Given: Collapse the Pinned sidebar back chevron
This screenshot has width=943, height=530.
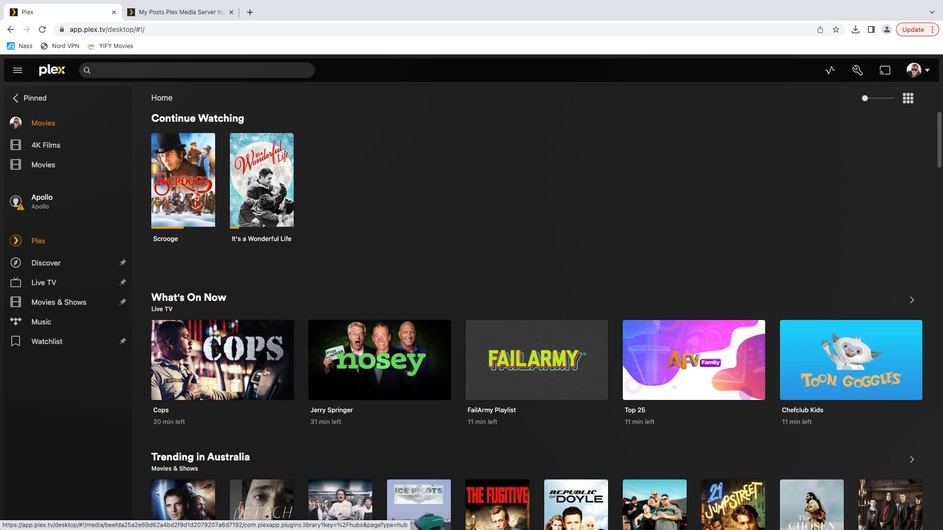Looking at the screenshot, I should pyautogui.click(x=16, y=98).
